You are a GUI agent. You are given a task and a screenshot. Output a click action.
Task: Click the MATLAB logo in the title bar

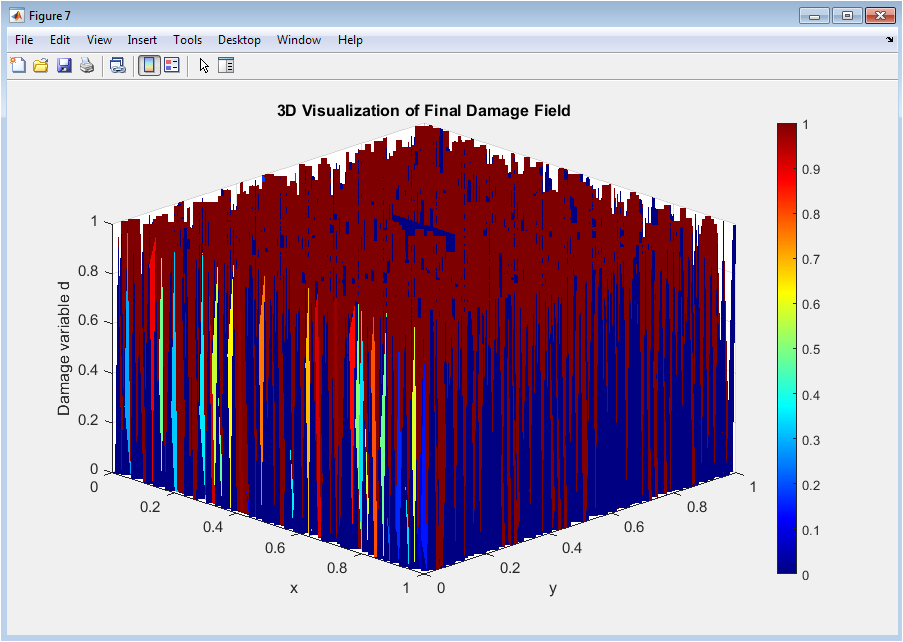click(16, 15)
